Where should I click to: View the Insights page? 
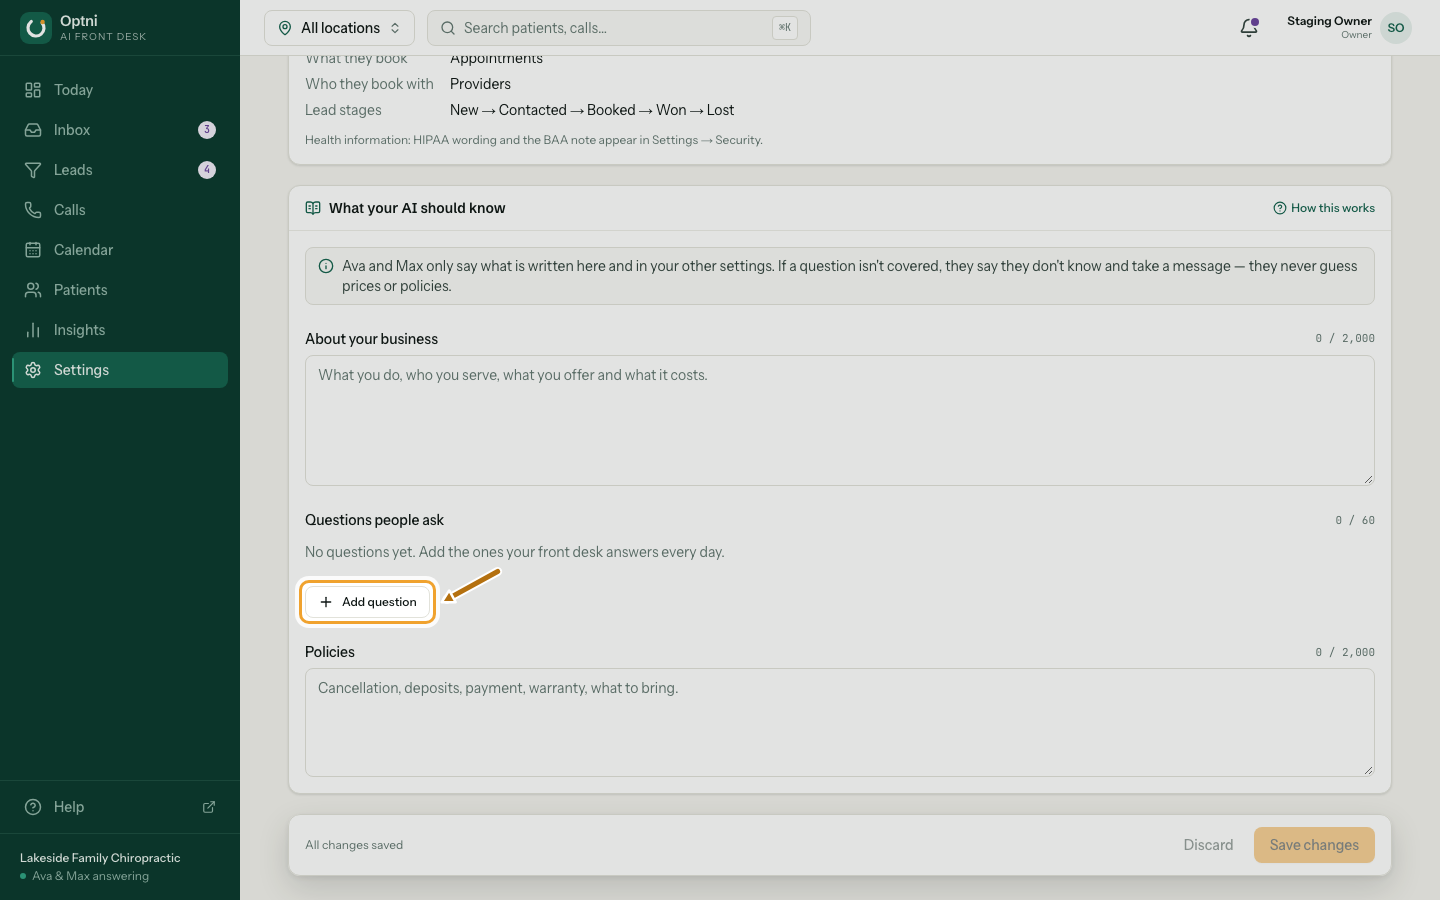pos(120,330)
